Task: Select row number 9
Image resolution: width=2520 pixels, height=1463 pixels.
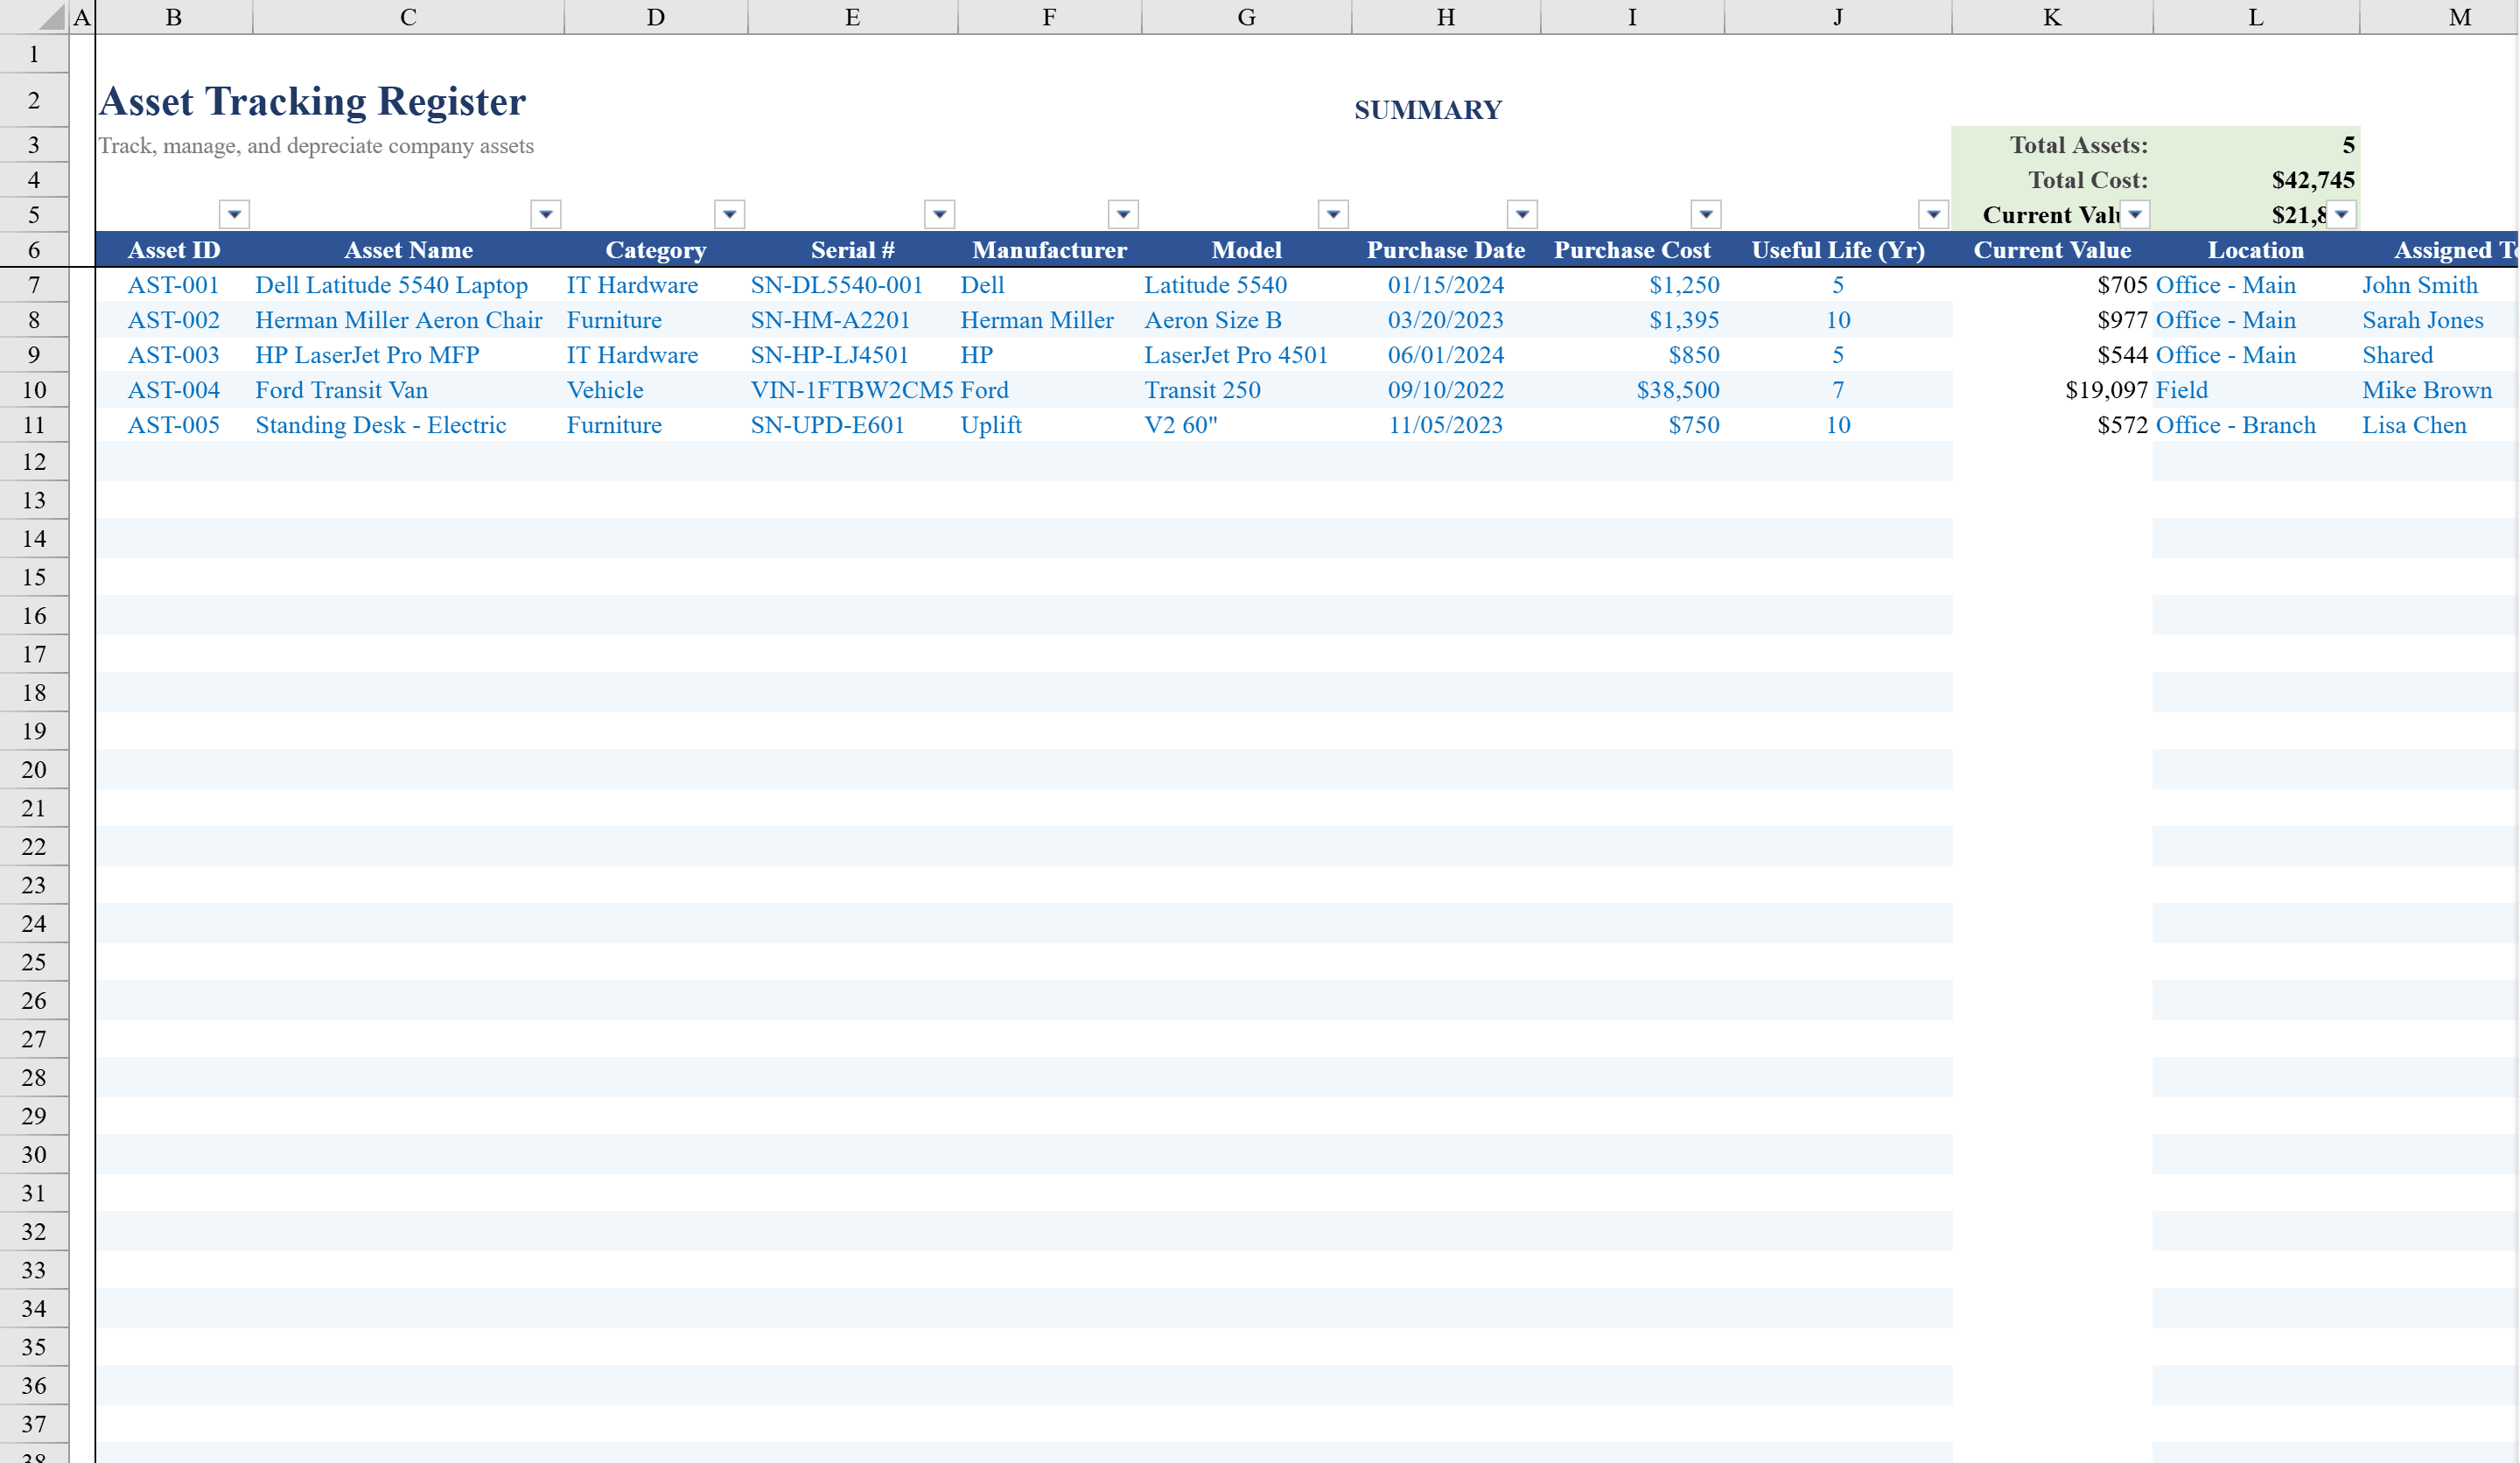Action: 33,354
